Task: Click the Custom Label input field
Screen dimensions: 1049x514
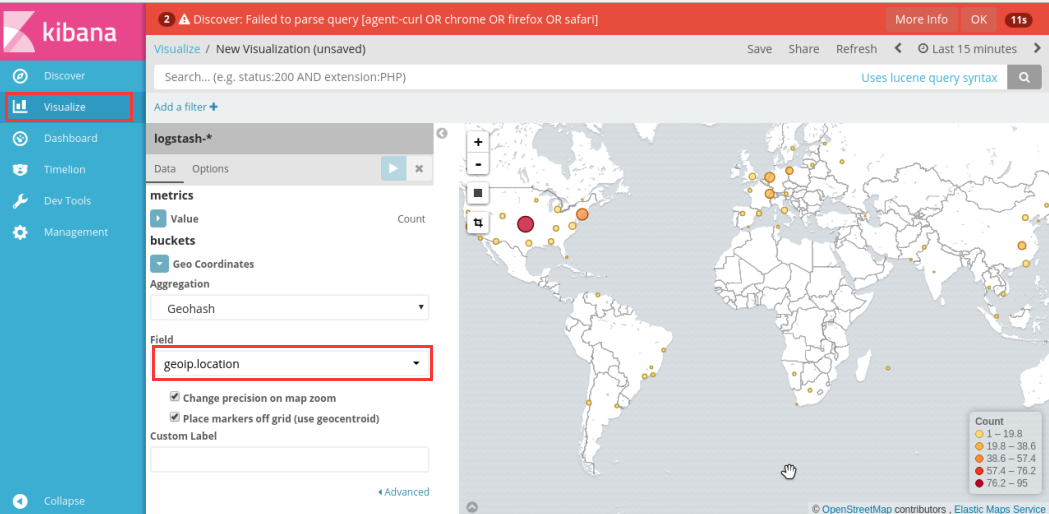Action: tap(290, 459)
